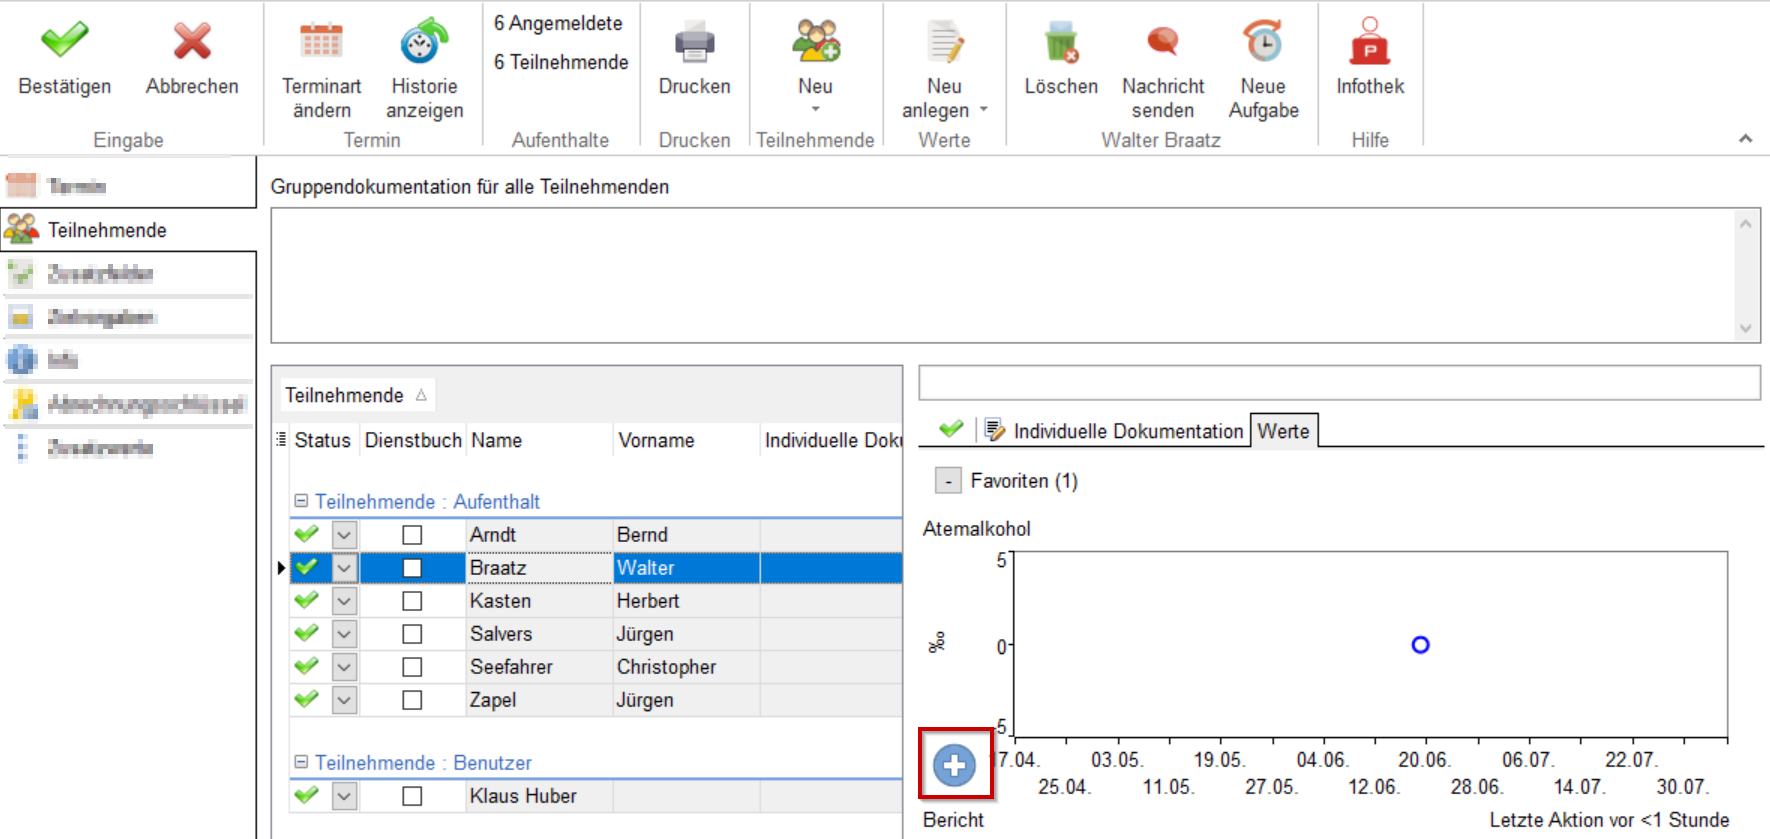Select Teilnehmende in the left sidebar

[x=107, y=230]
